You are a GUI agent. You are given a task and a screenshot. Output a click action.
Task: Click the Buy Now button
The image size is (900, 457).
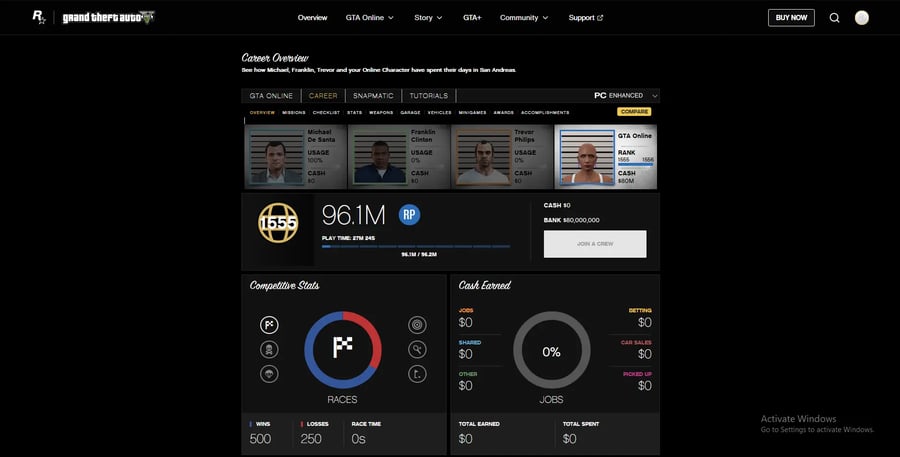pos(791,17)
